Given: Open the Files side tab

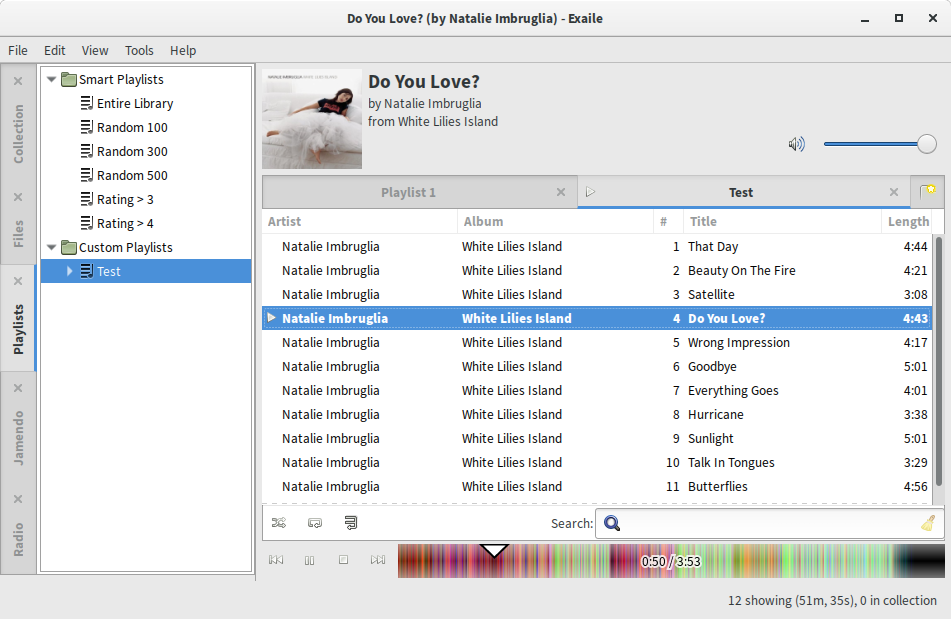Looking at the screenshot, I should tap(19, 233).
